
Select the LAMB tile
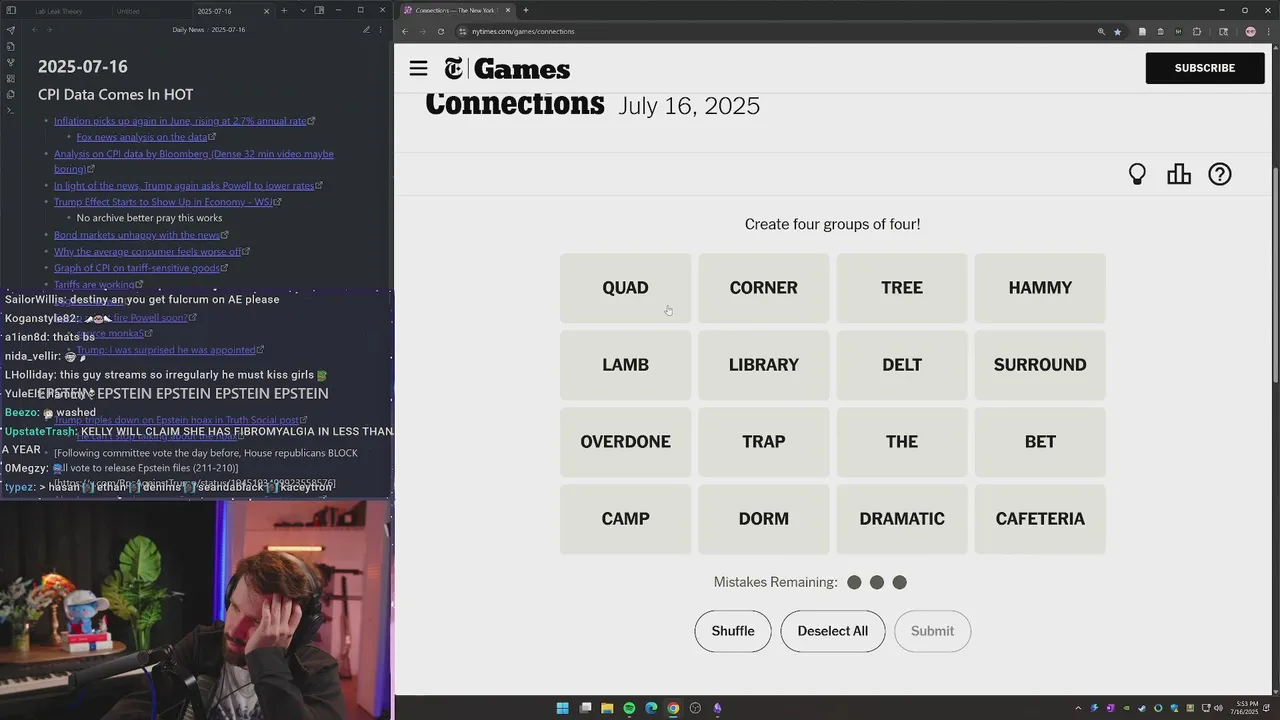click(x=625, y=365)
